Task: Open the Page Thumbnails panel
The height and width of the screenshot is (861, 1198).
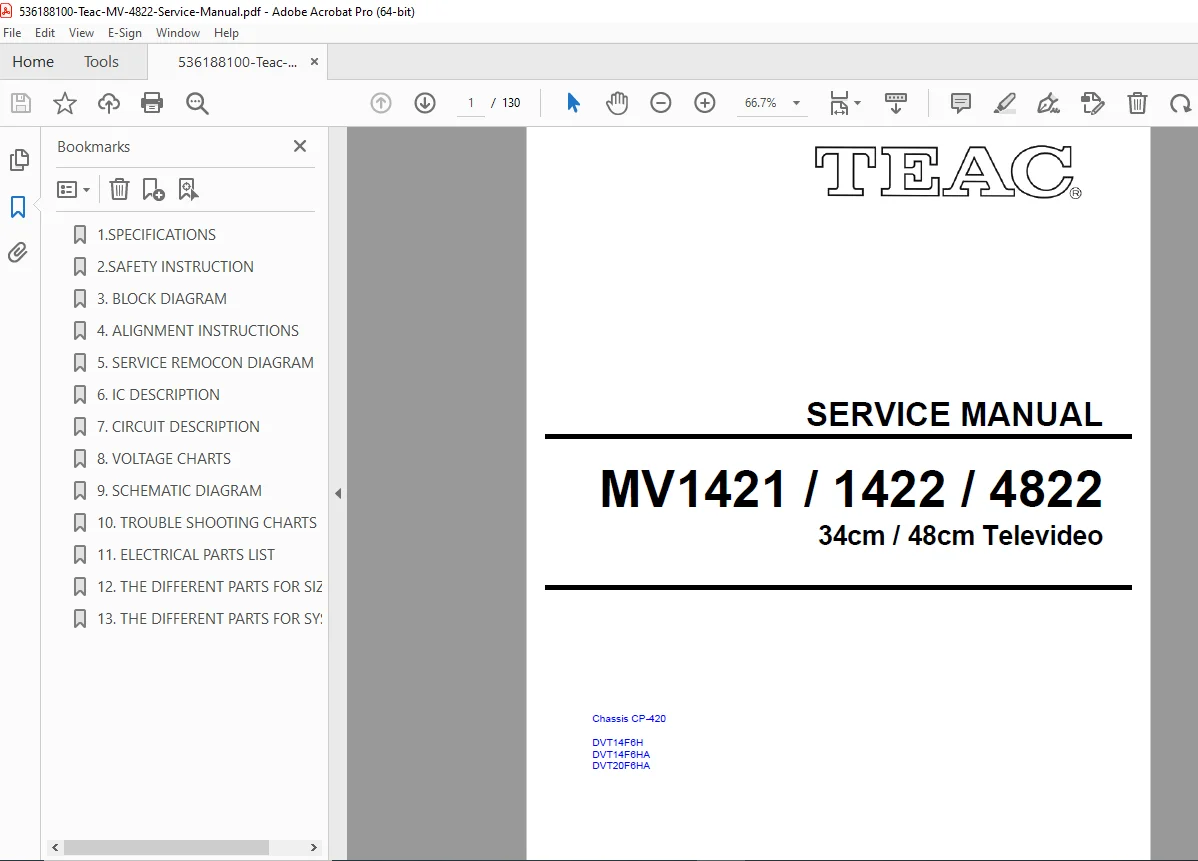Action: click(19, 160)
